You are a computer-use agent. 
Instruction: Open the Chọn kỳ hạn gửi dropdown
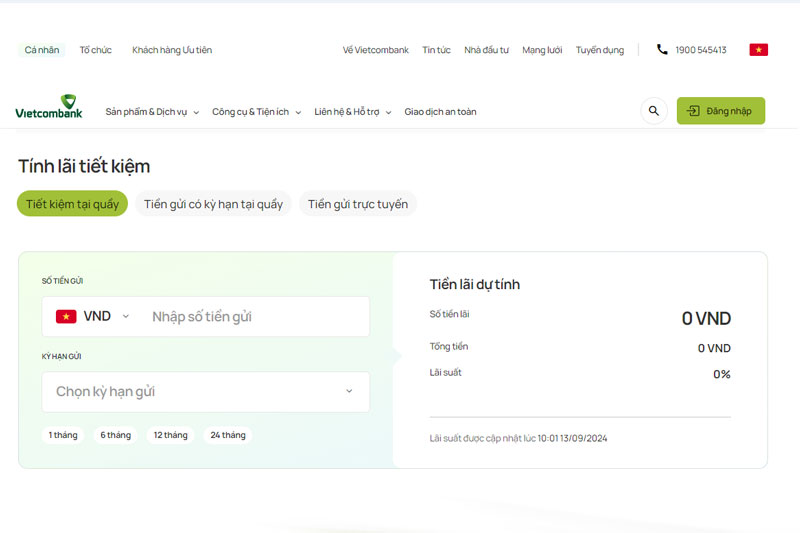click(x=206, y=392)
